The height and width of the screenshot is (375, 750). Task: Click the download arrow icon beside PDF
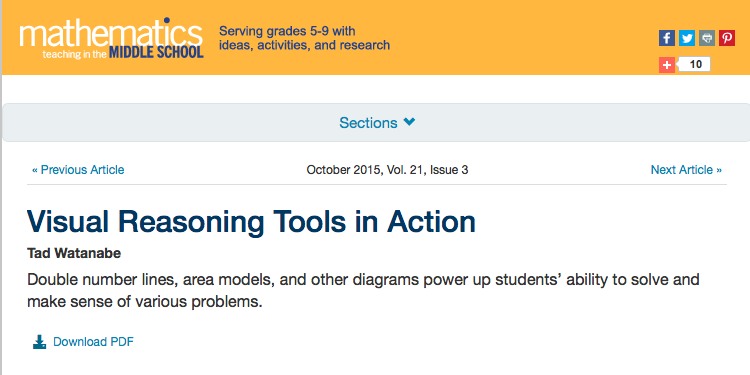pos(39,342)
